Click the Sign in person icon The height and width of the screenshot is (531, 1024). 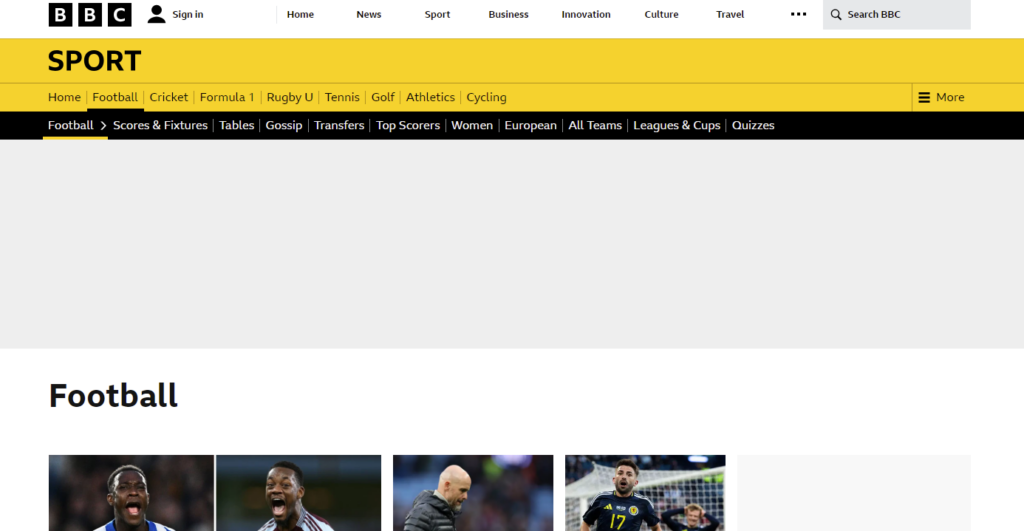pyautogui.click(x=157, y=14)
